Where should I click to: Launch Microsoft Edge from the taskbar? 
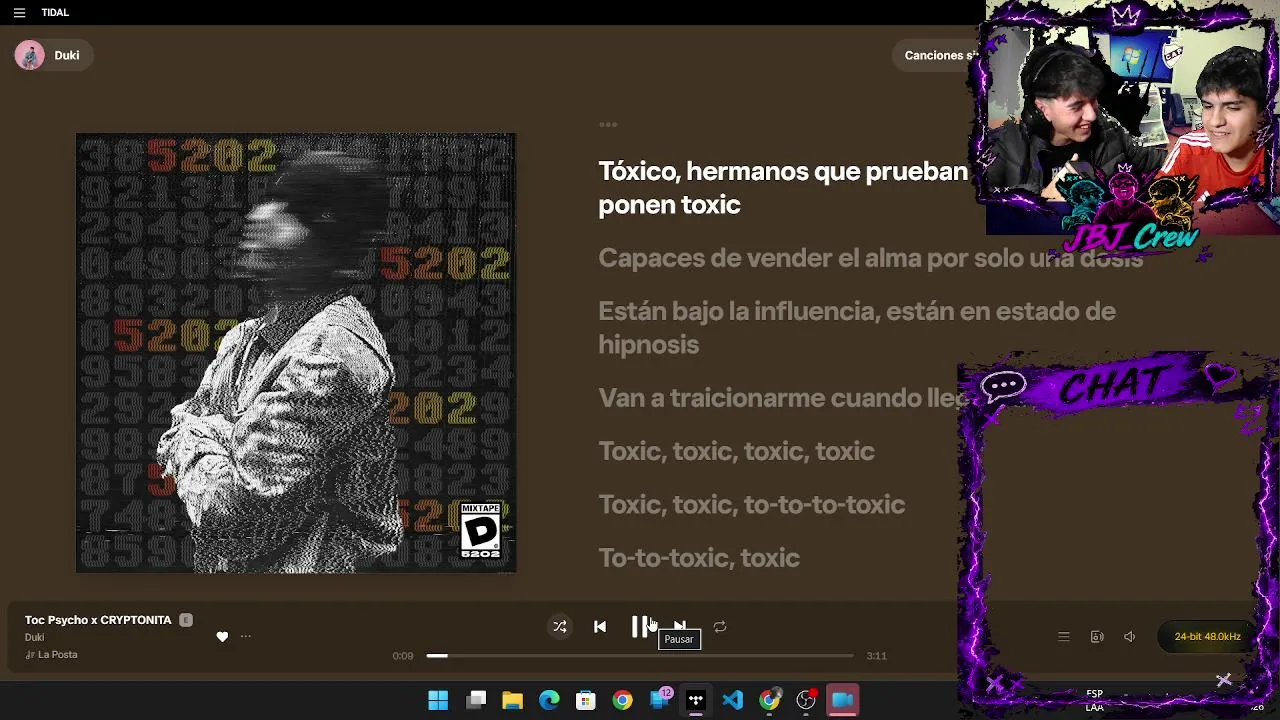tap(549, 700)
